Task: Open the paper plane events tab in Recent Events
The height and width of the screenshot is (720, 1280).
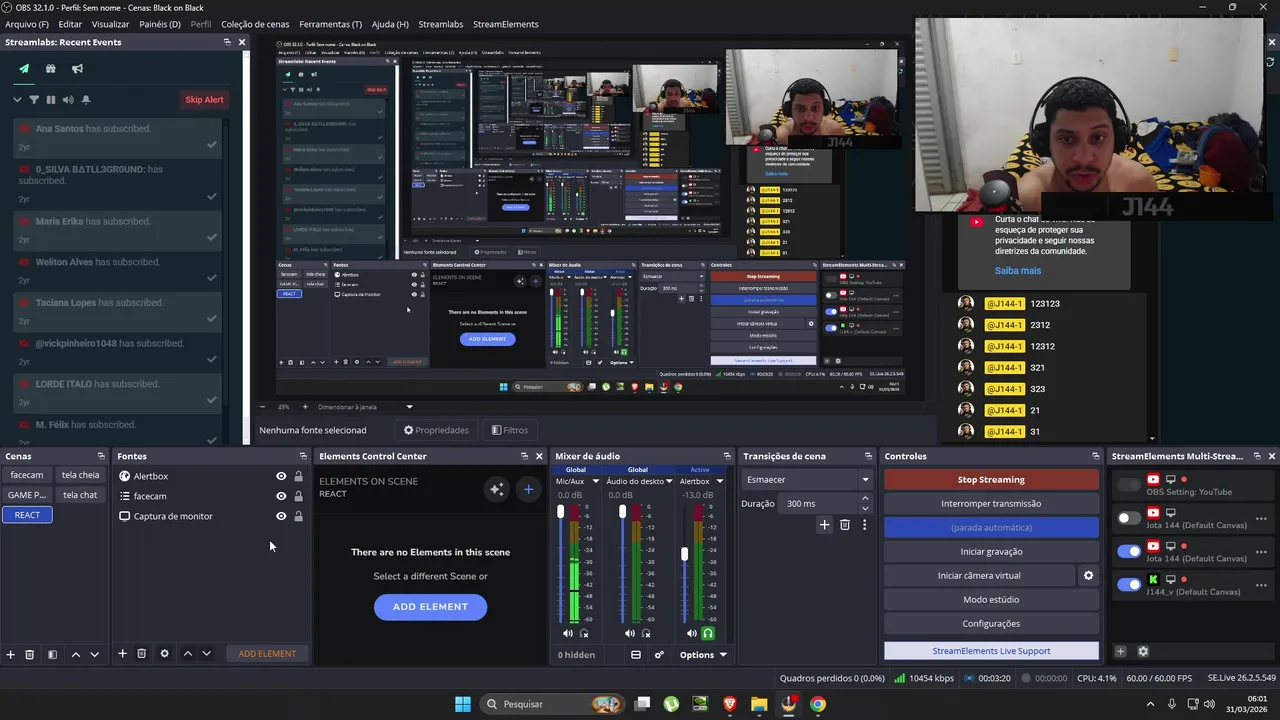Action: [x=24, y=69]
